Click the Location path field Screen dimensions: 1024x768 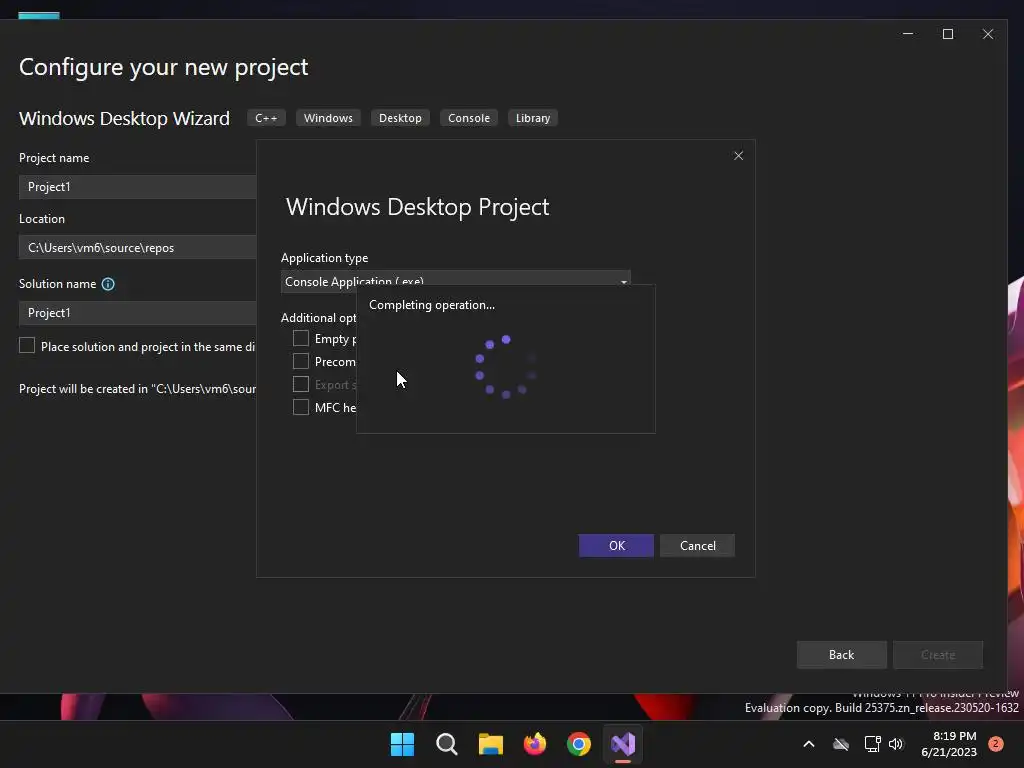[138, 248]
